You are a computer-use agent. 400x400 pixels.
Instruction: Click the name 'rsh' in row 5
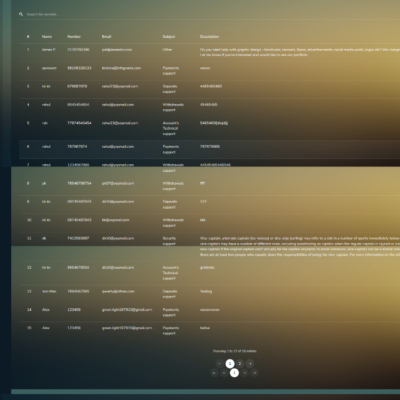[45, 123]
